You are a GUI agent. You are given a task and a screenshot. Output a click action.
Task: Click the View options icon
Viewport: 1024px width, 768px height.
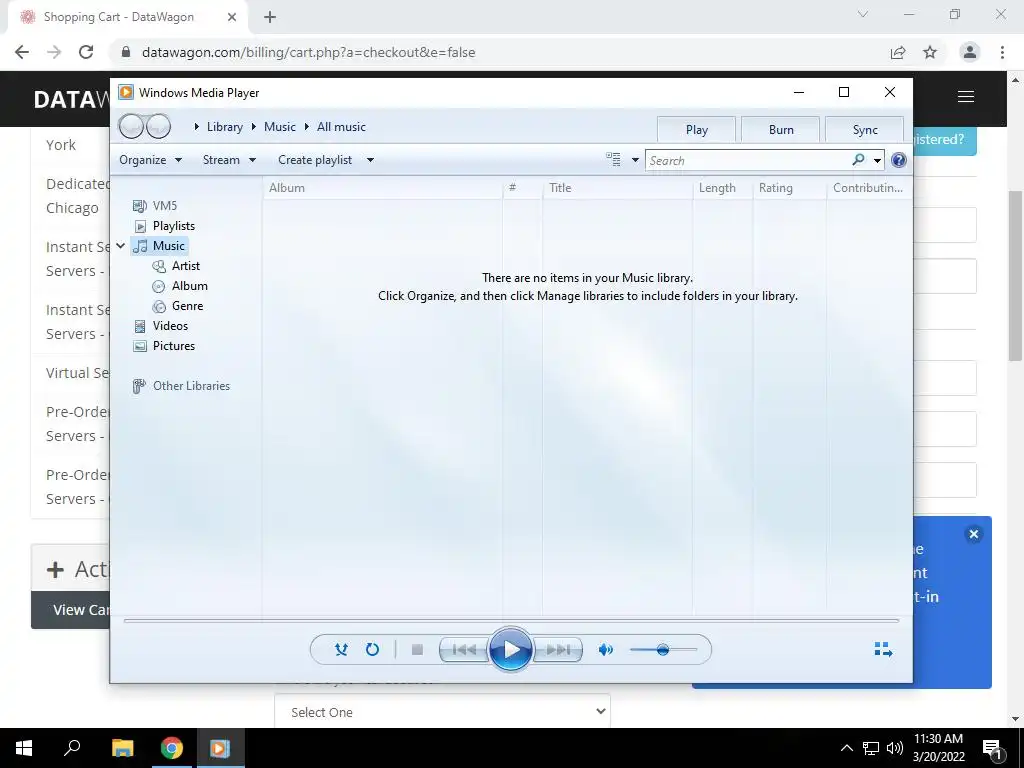click(x=613, y=159)
